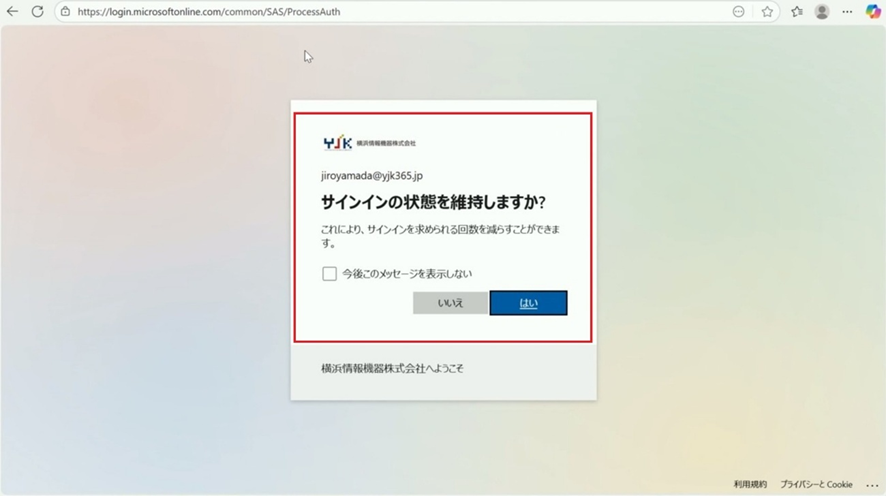Click the URL address bar field

point(400,12)
